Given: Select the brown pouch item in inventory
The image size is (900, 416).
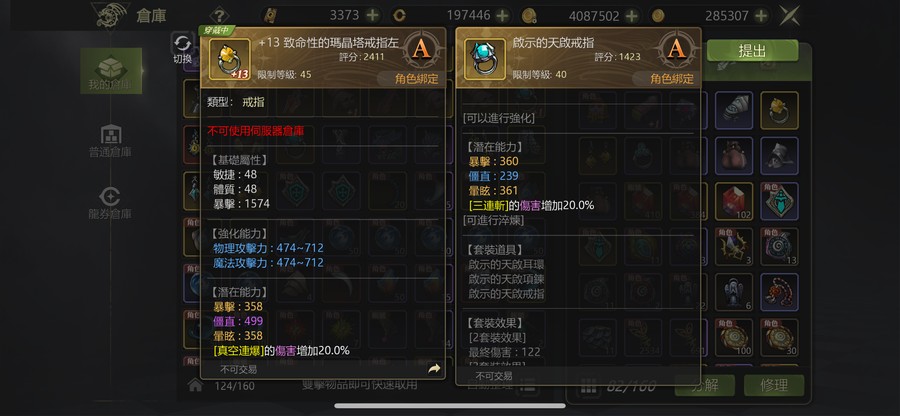Looking at the screenshot, I should click(734, 156).
